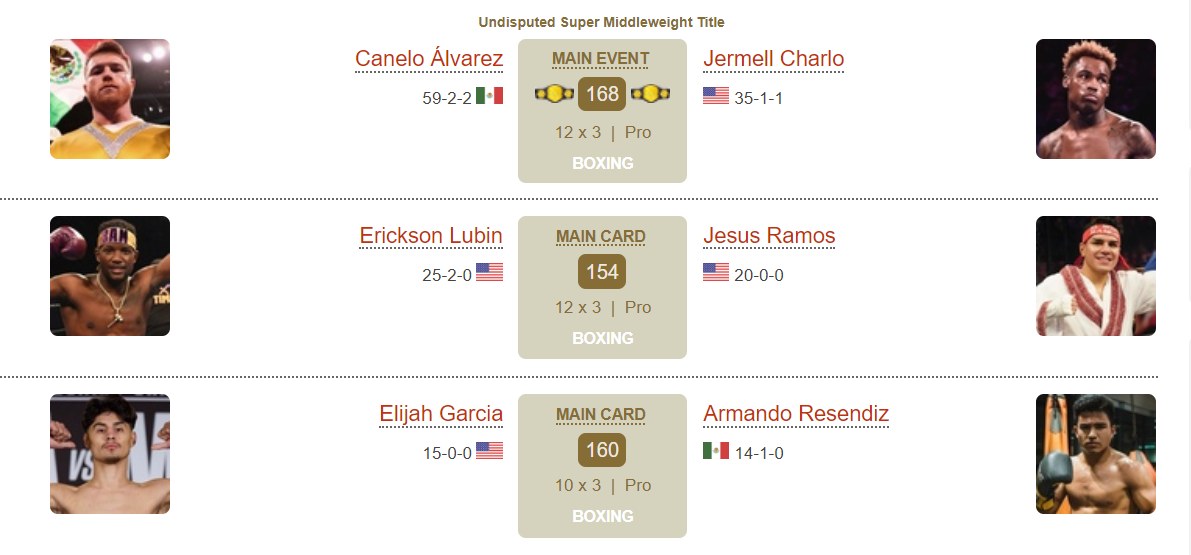Screen dimensions: 1191x555
Task: Select the Elijah Garcia name link
Action: click(x=441, y=414)
